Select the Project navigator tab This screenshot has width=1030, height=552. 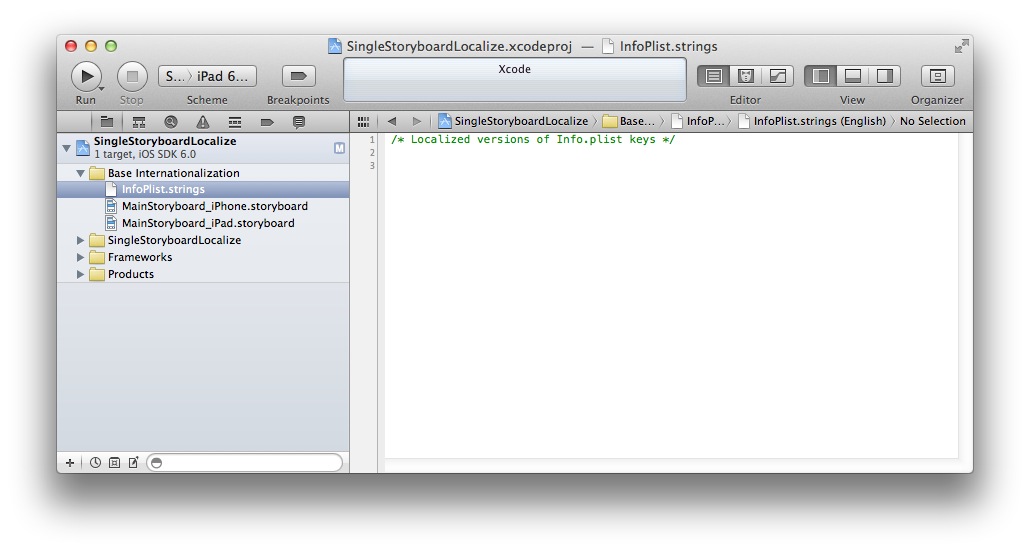pyautogui.click(x=106, y=122)
